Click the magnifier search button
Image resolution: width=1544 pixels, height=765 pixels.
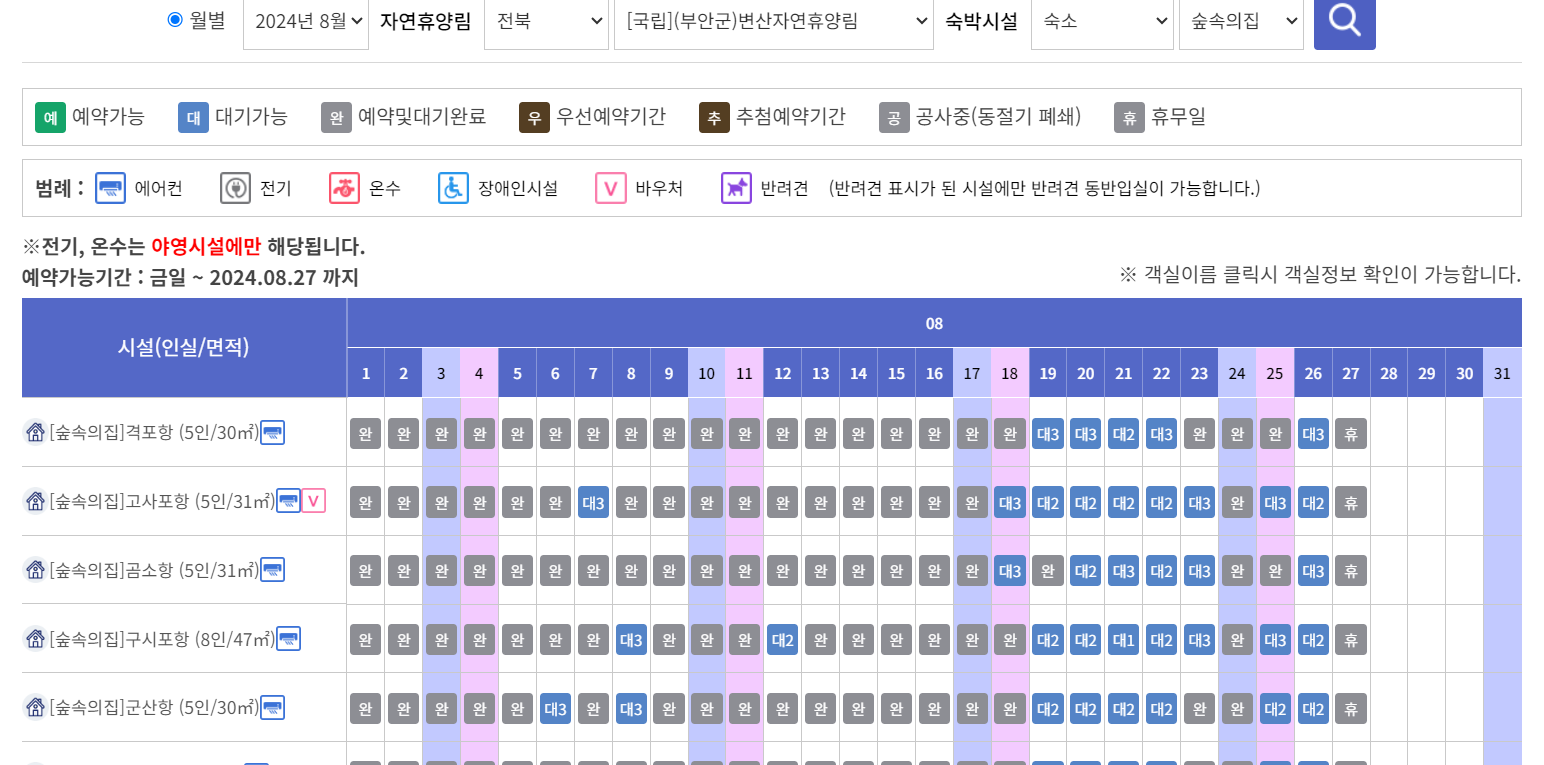(x=1344, y=20)
